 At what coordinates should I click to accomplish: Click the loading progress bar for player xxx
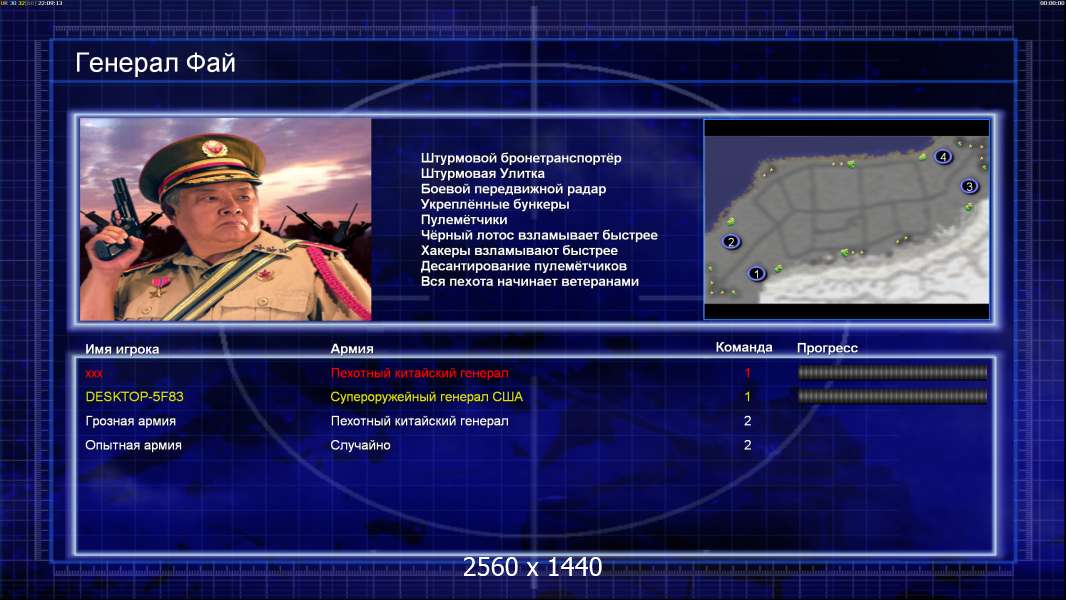click(892, 372)
